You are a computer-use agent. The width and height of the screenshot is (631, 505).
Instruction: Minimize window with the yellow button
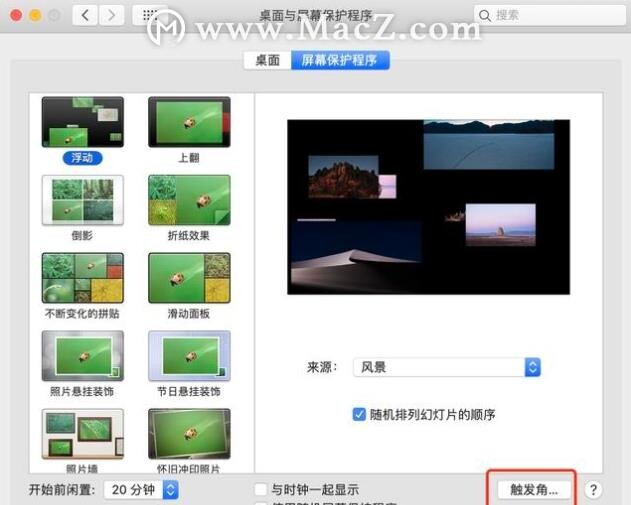pos(35,15)
